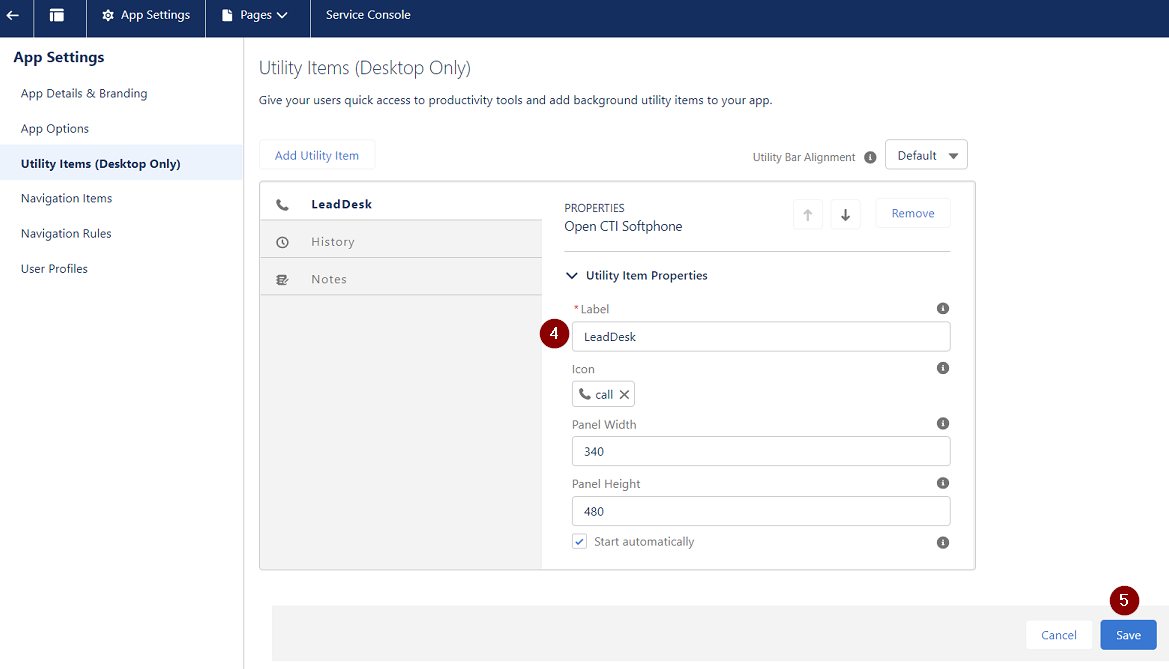Click the Open CTI Softphone text
Screen dimensions: 1169x669
(623, 226)
